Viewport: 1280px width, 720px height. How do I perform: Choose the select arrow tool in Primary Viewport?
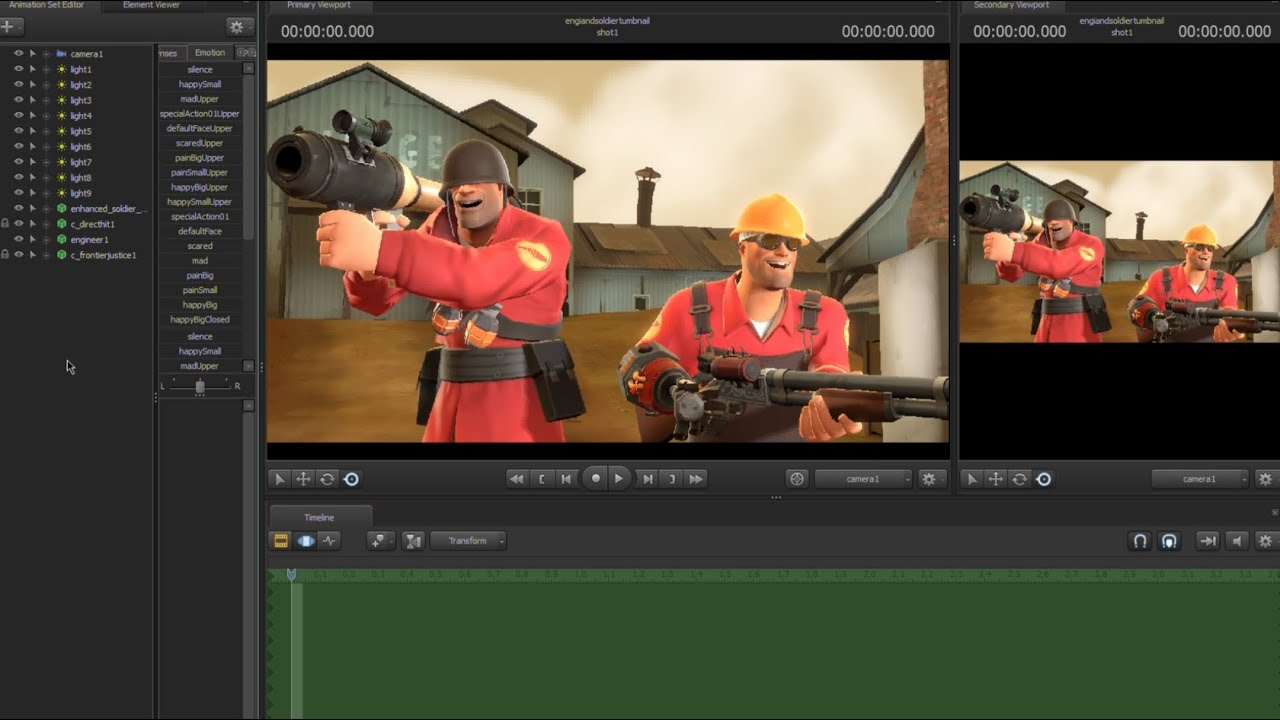[x=280, y=479]
